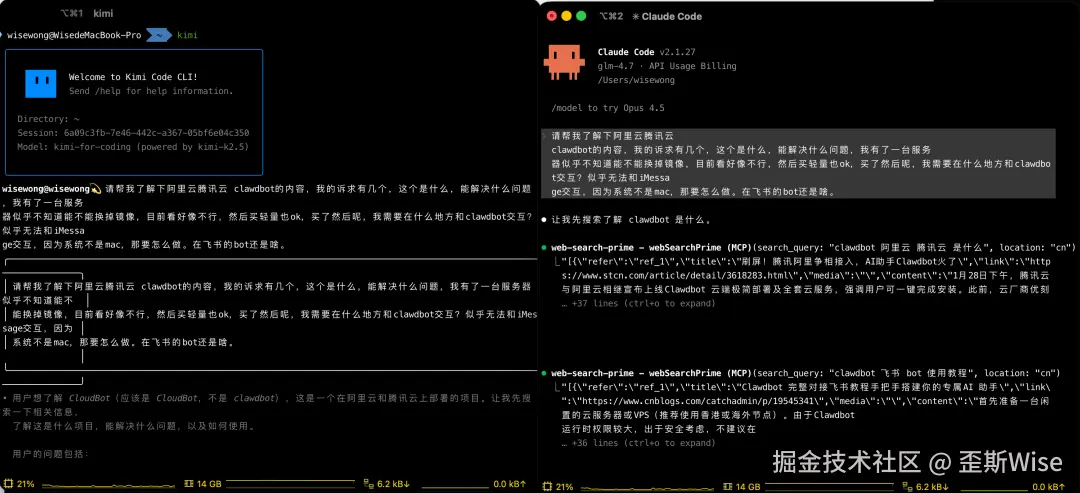This screenshot has height=493, width=1080.
Task: Click the 让我先搜索了解 clawdbot 是什么 message
Action: [632, 220]
